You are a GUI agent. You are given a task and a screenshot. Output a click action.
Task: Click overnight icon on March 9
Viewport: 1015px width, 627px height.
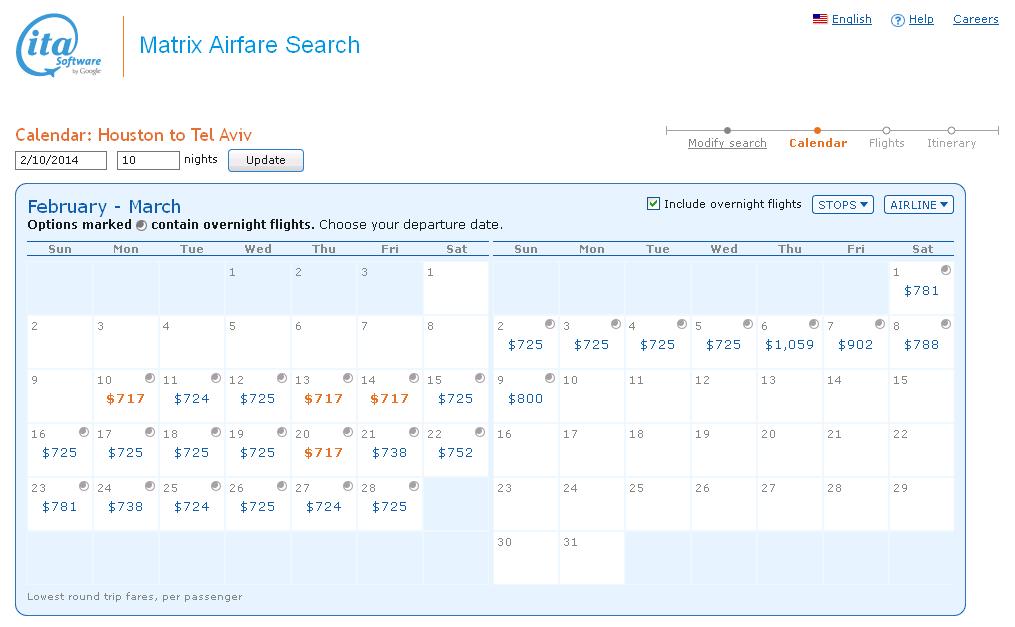(x=550, y=378)
